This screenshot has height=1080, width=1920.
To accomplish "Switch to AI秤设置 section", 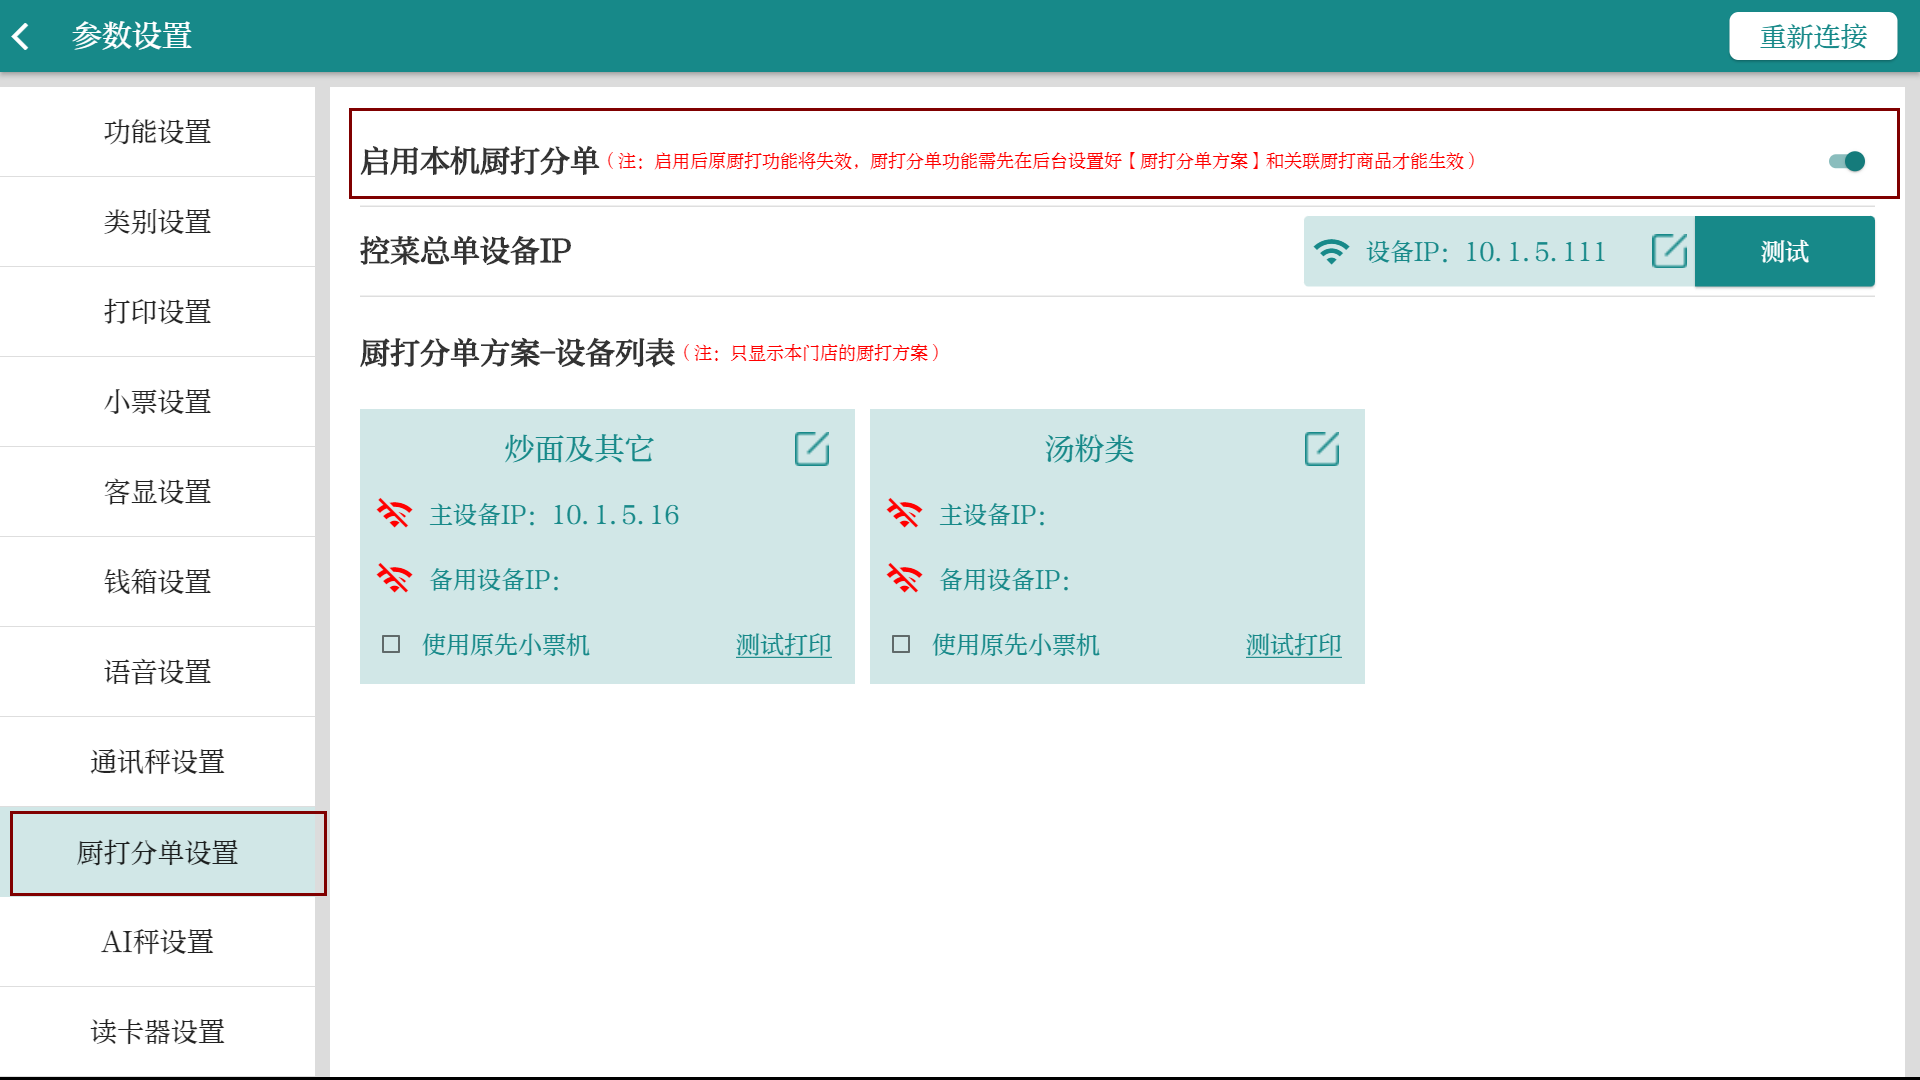I will click(157, 942).
